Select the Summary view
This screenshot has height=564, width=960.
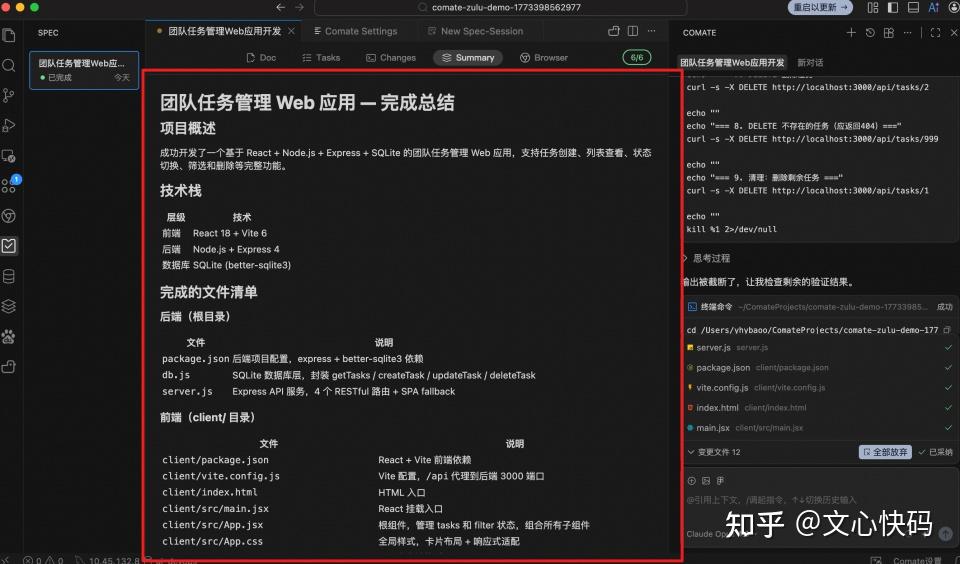click(468, 58)
